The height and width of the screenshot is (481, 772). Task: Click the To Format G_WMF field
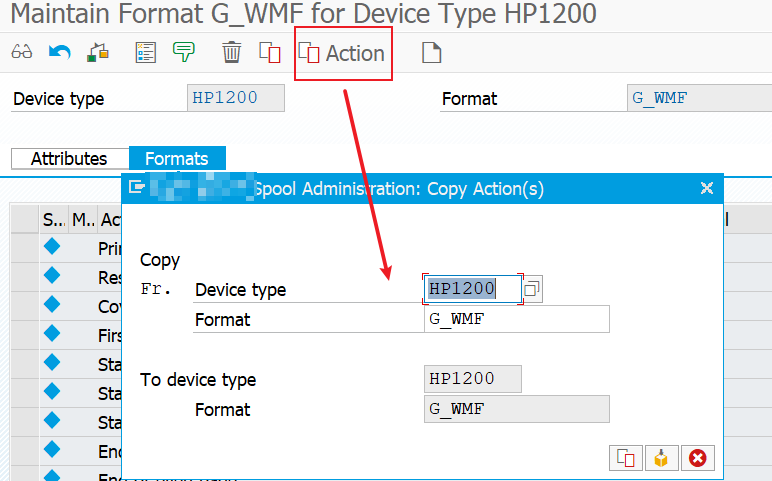coord(516,409)
